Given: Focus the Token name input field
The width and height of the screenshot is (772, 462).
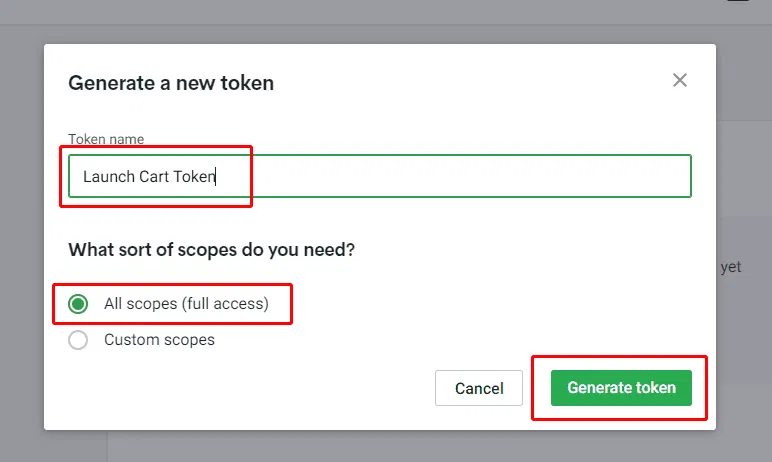Looking at the screenshot, I should pos(380,176).
